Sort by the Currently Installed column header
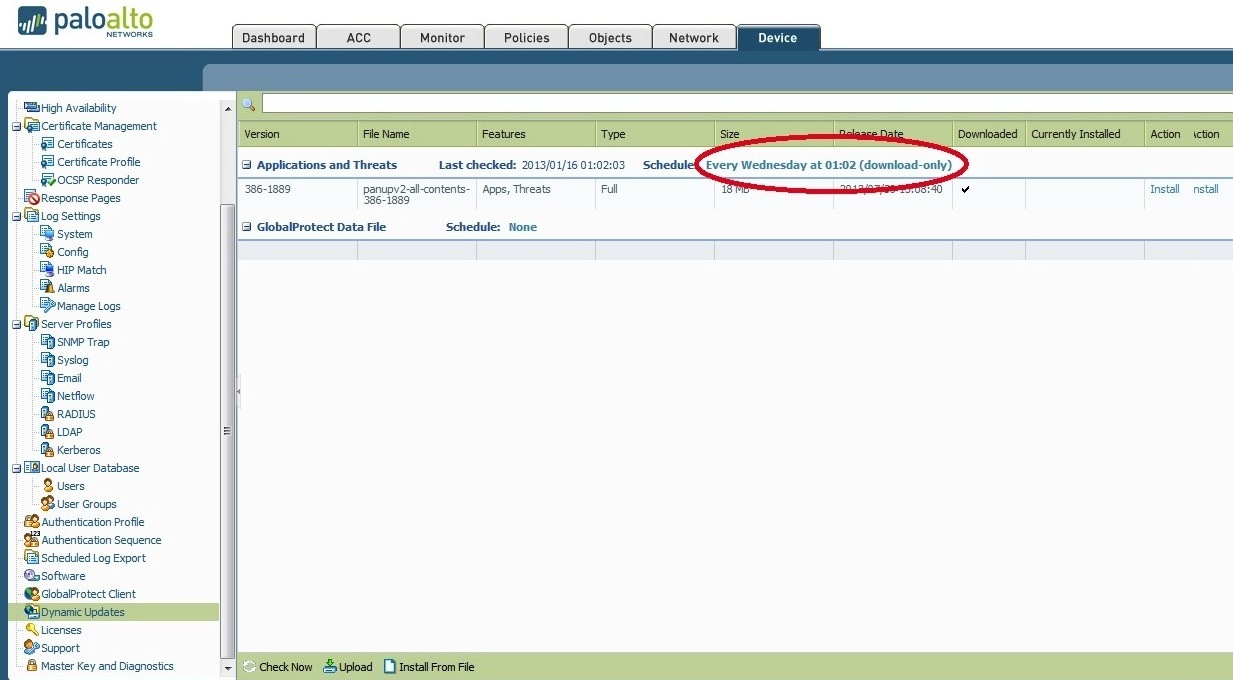 coord(1084,134)
